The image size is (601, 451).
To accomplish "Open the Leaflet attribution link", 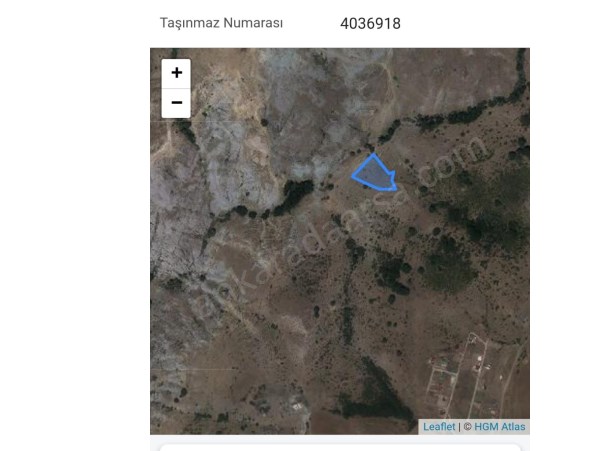I will 439,427.
